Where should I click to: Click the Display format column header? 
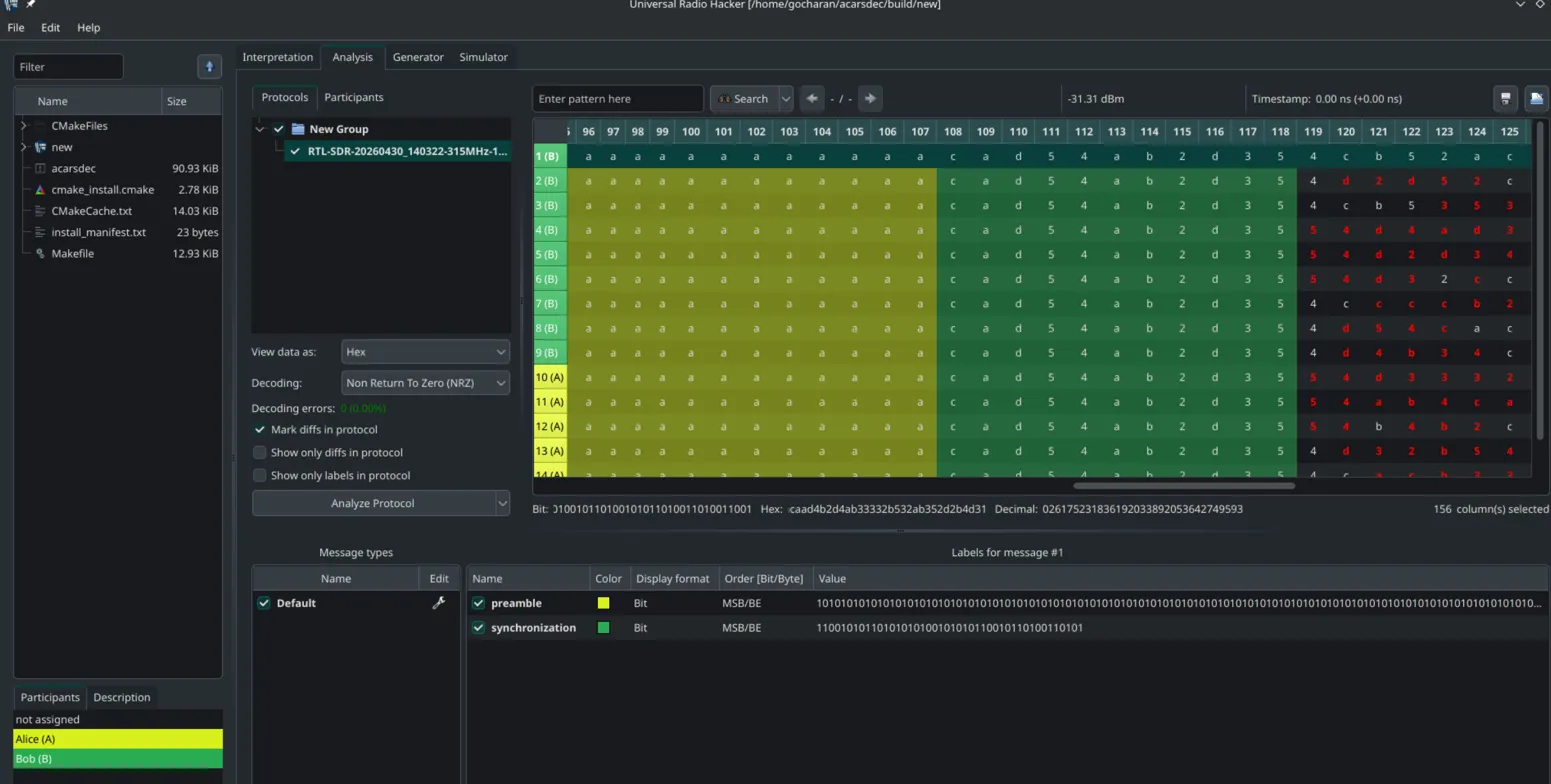pyautogui.click(x=672, y=578)
